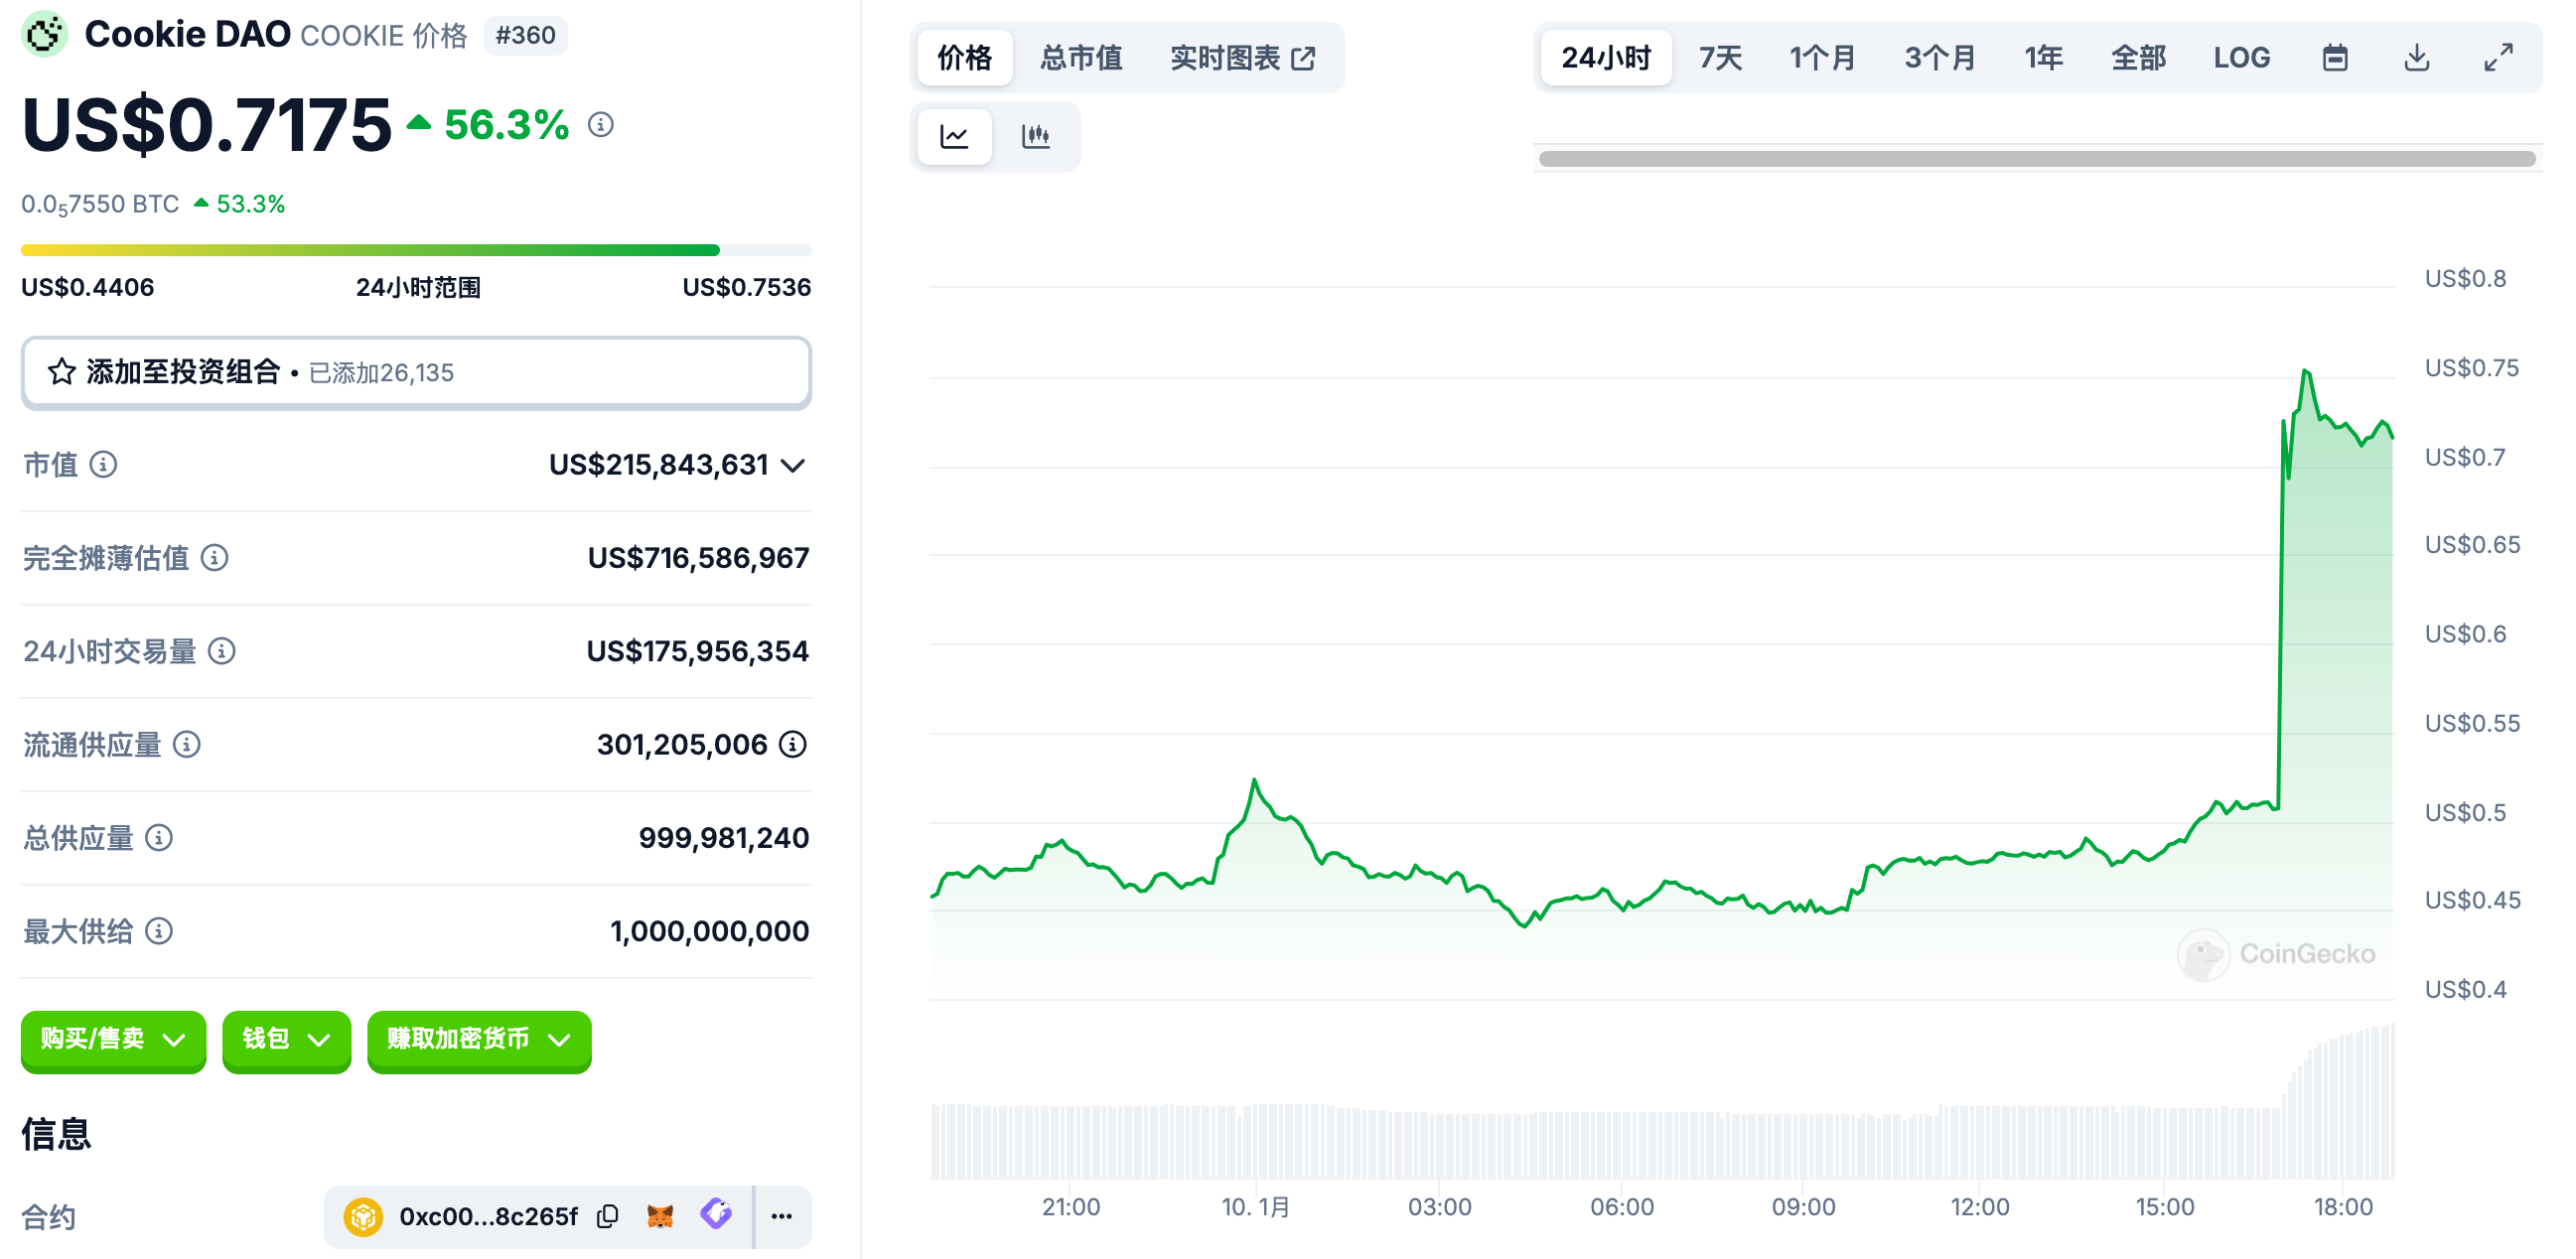This screenshot has height=1259, width=2576.
Task: Download chart data
Action: [2416, 58]
